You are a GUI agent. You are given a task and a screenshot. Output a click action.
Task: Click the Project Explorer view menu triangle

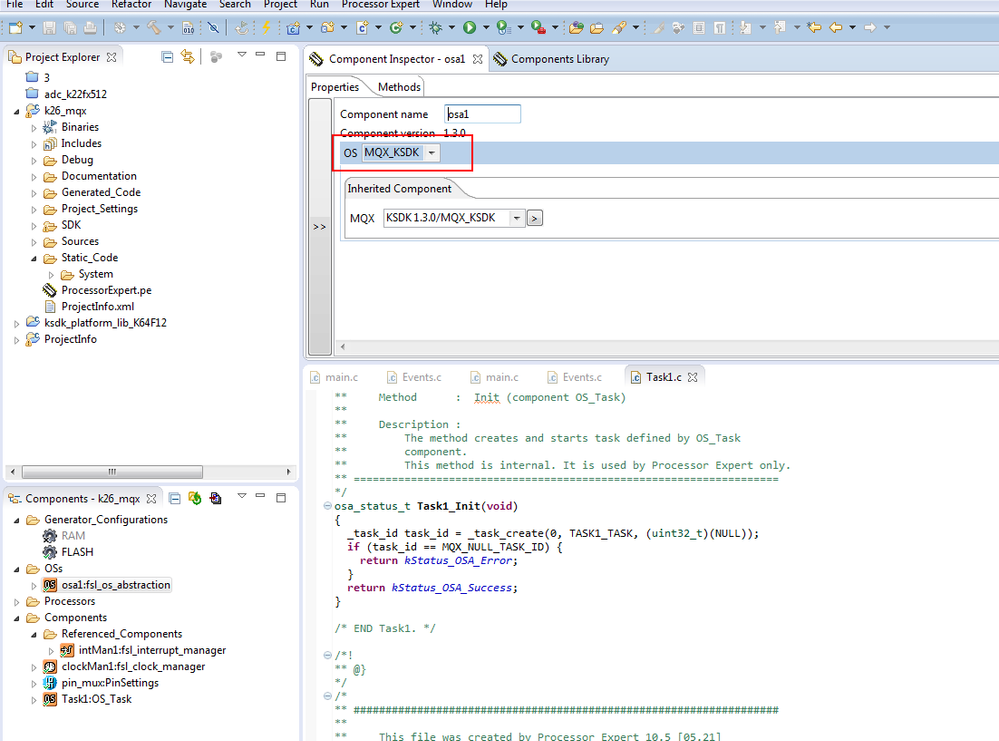tap(241, 55)
